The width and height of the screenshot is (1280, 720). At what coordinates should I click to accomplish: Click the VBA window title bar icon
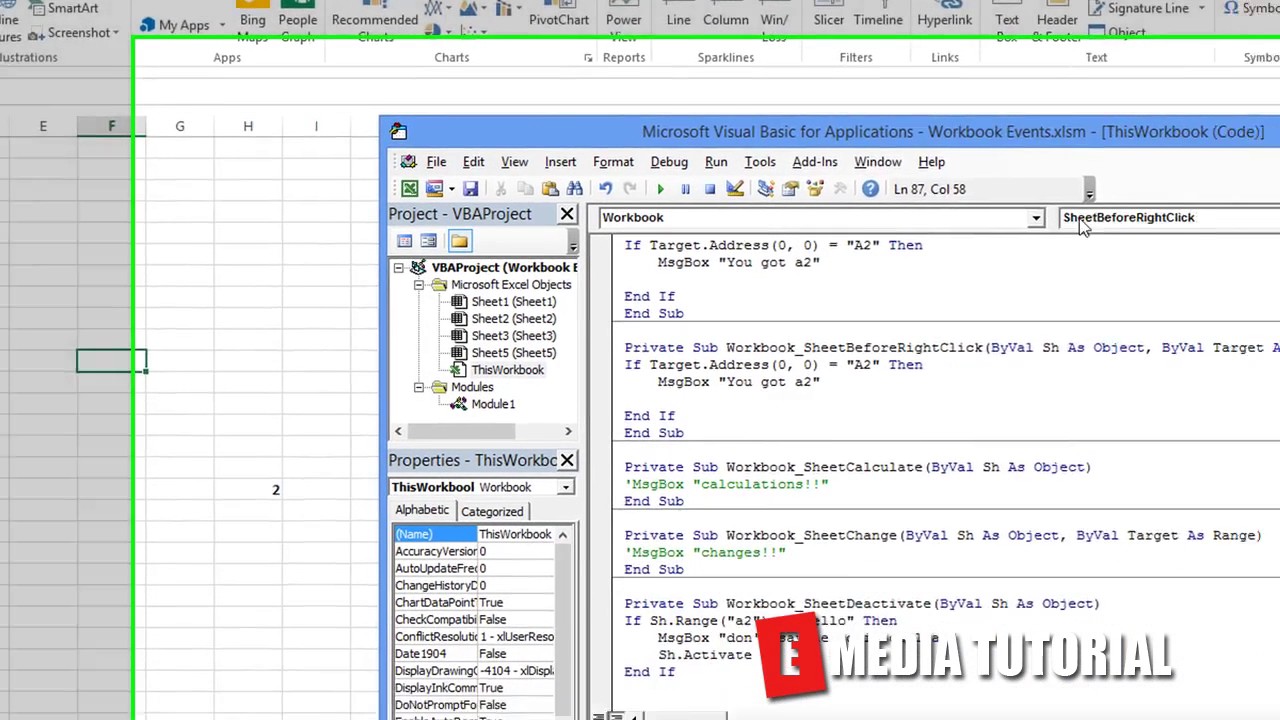399,132
